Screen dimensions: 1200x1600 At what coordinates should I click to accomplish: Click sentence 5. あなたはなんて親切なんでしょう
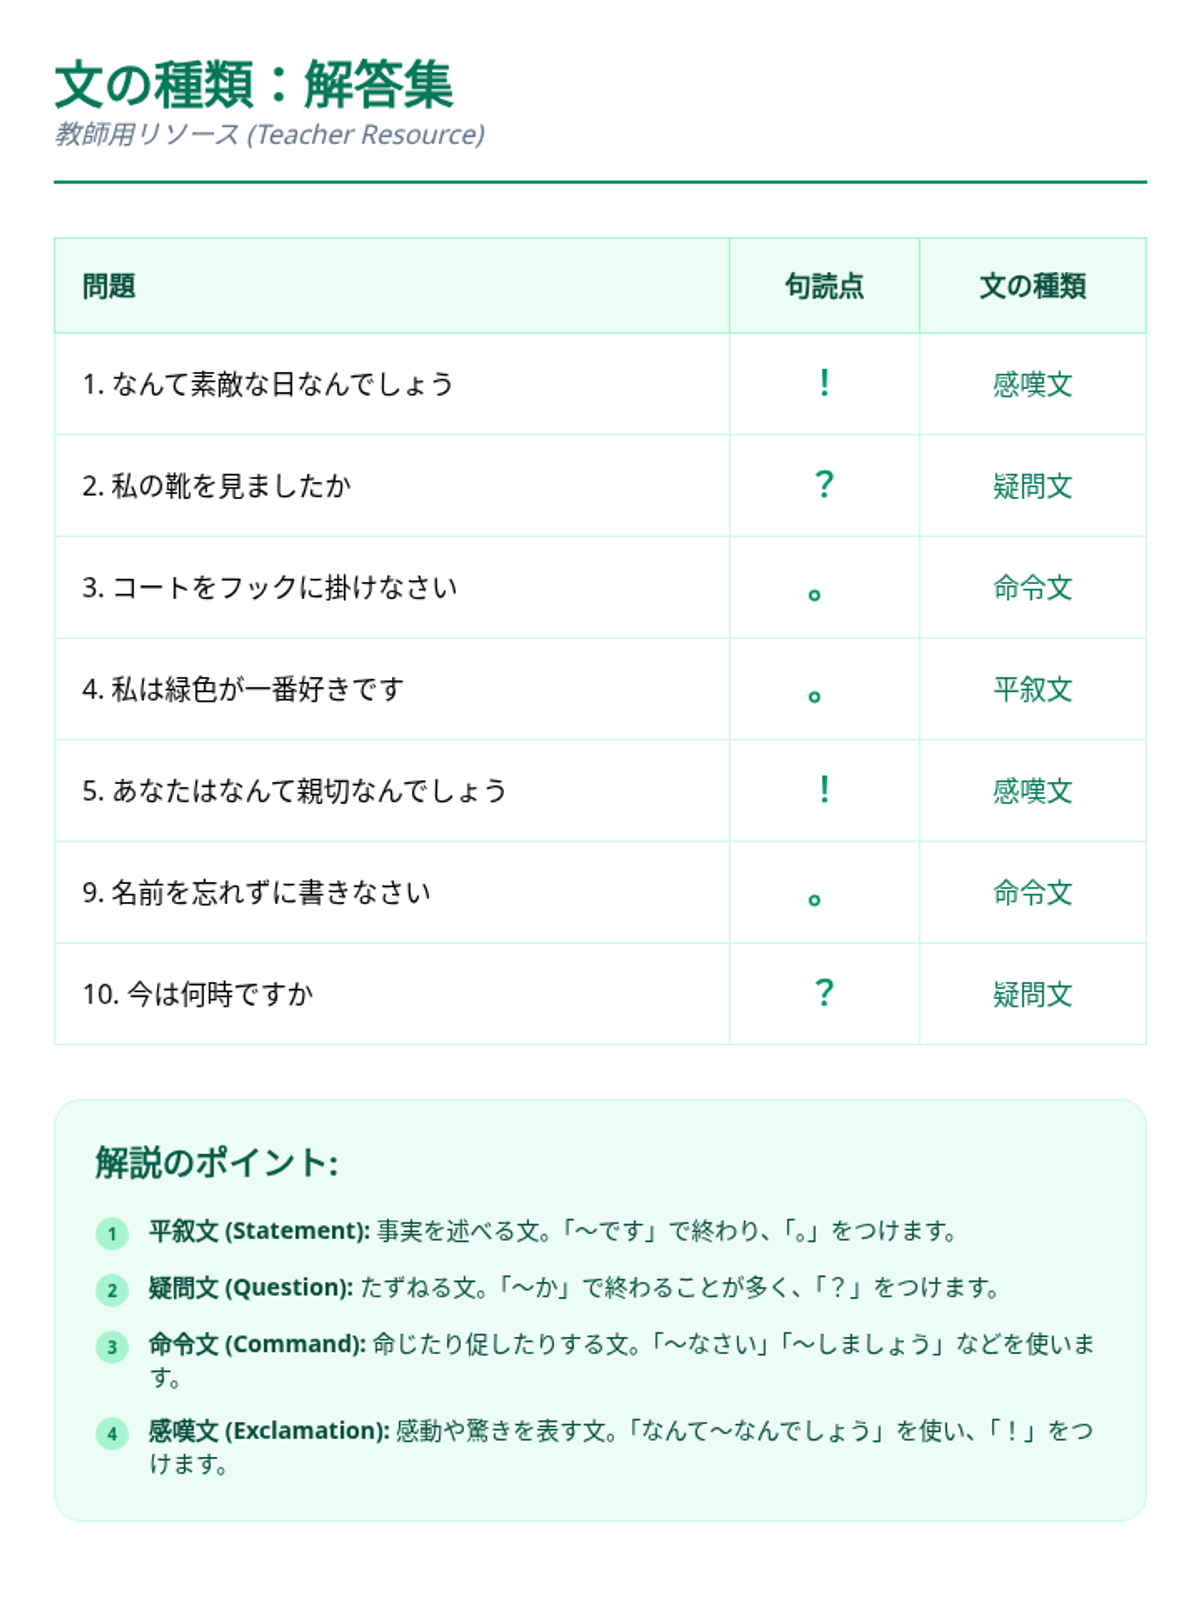pyautogui.click(x=295, y=791)
